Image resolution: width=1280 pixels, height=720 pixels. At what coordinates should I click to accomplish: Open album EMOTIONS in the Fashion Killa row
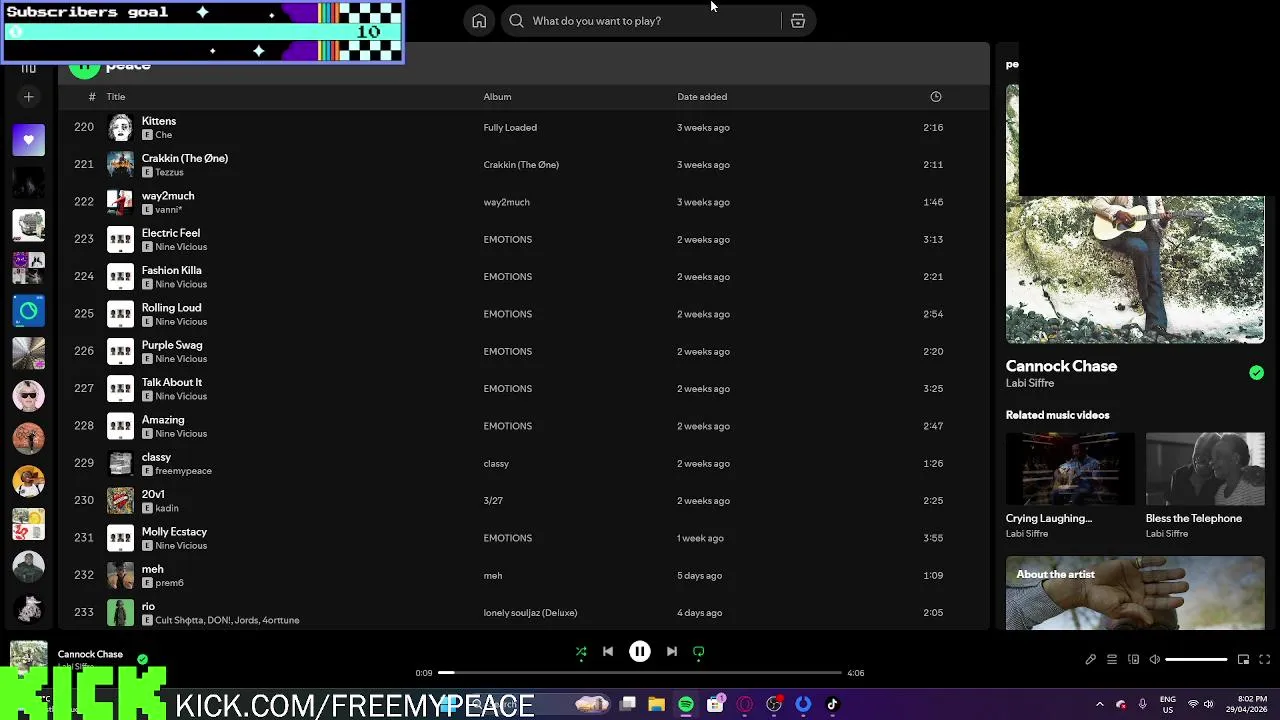click(x=508, y=277)
